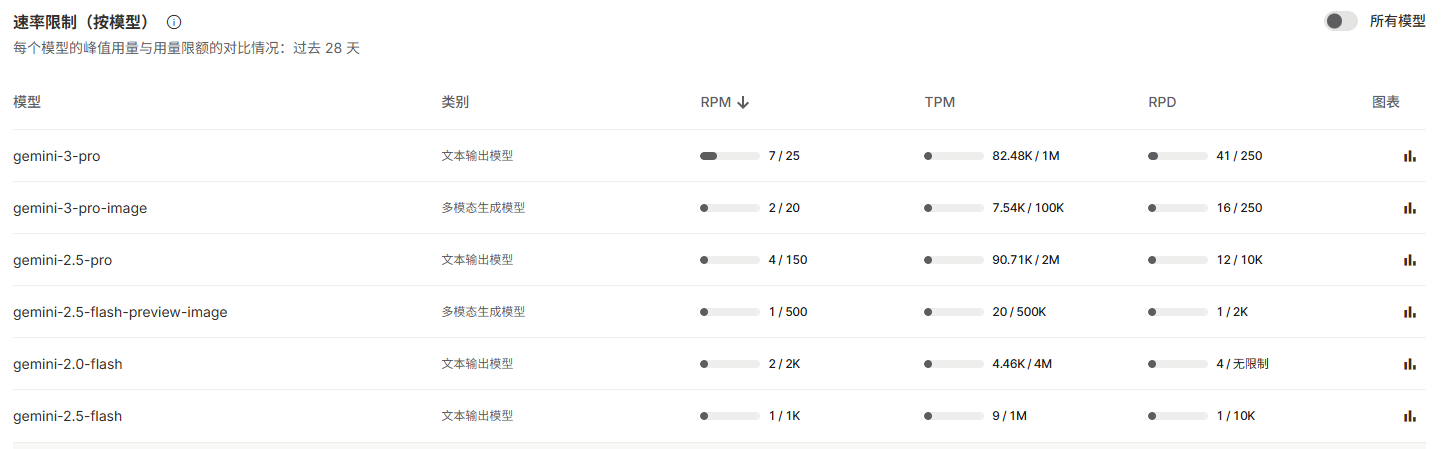Click the 9 / 1M TPM value

pos(1011,416)
